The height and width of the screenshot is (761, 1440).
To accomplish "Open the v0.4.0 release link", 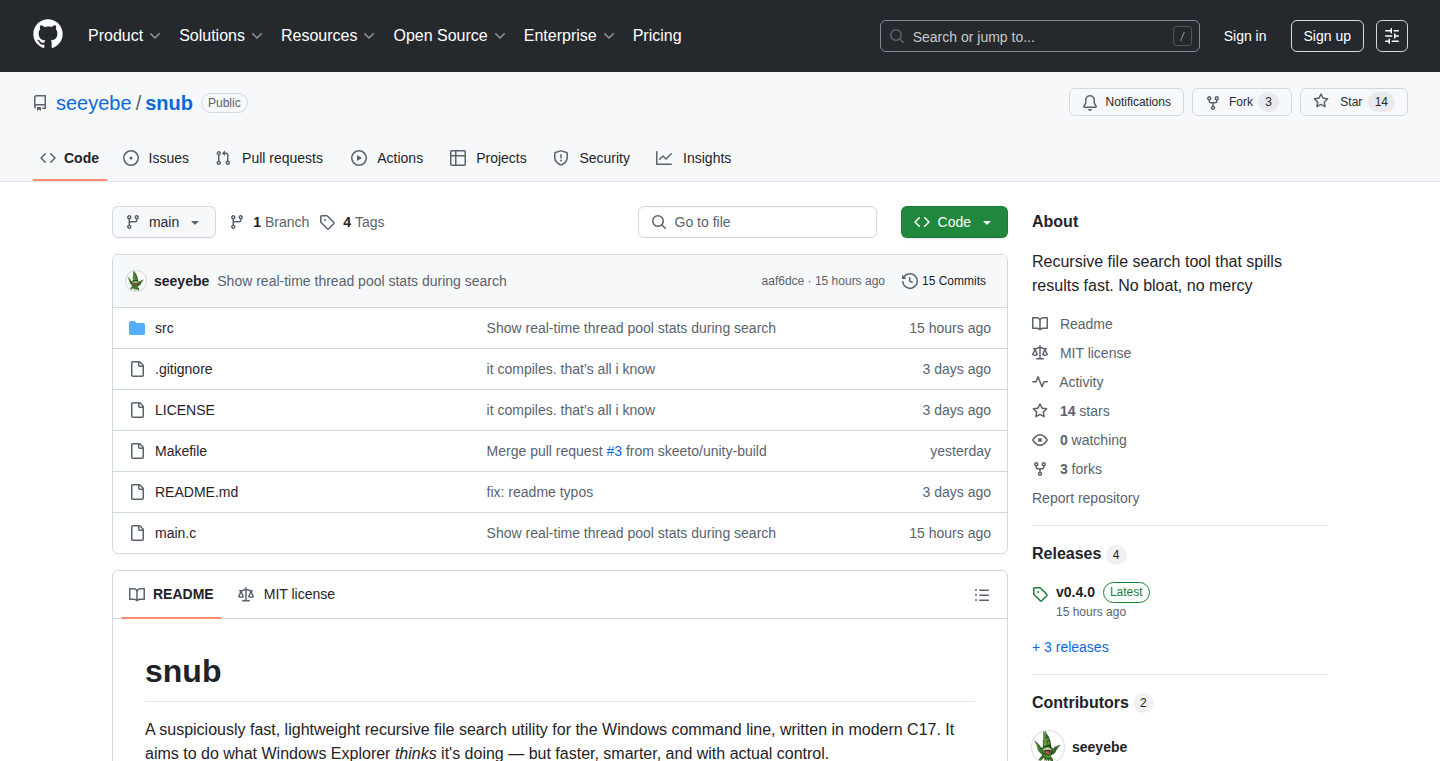I will click(1076, 592).
